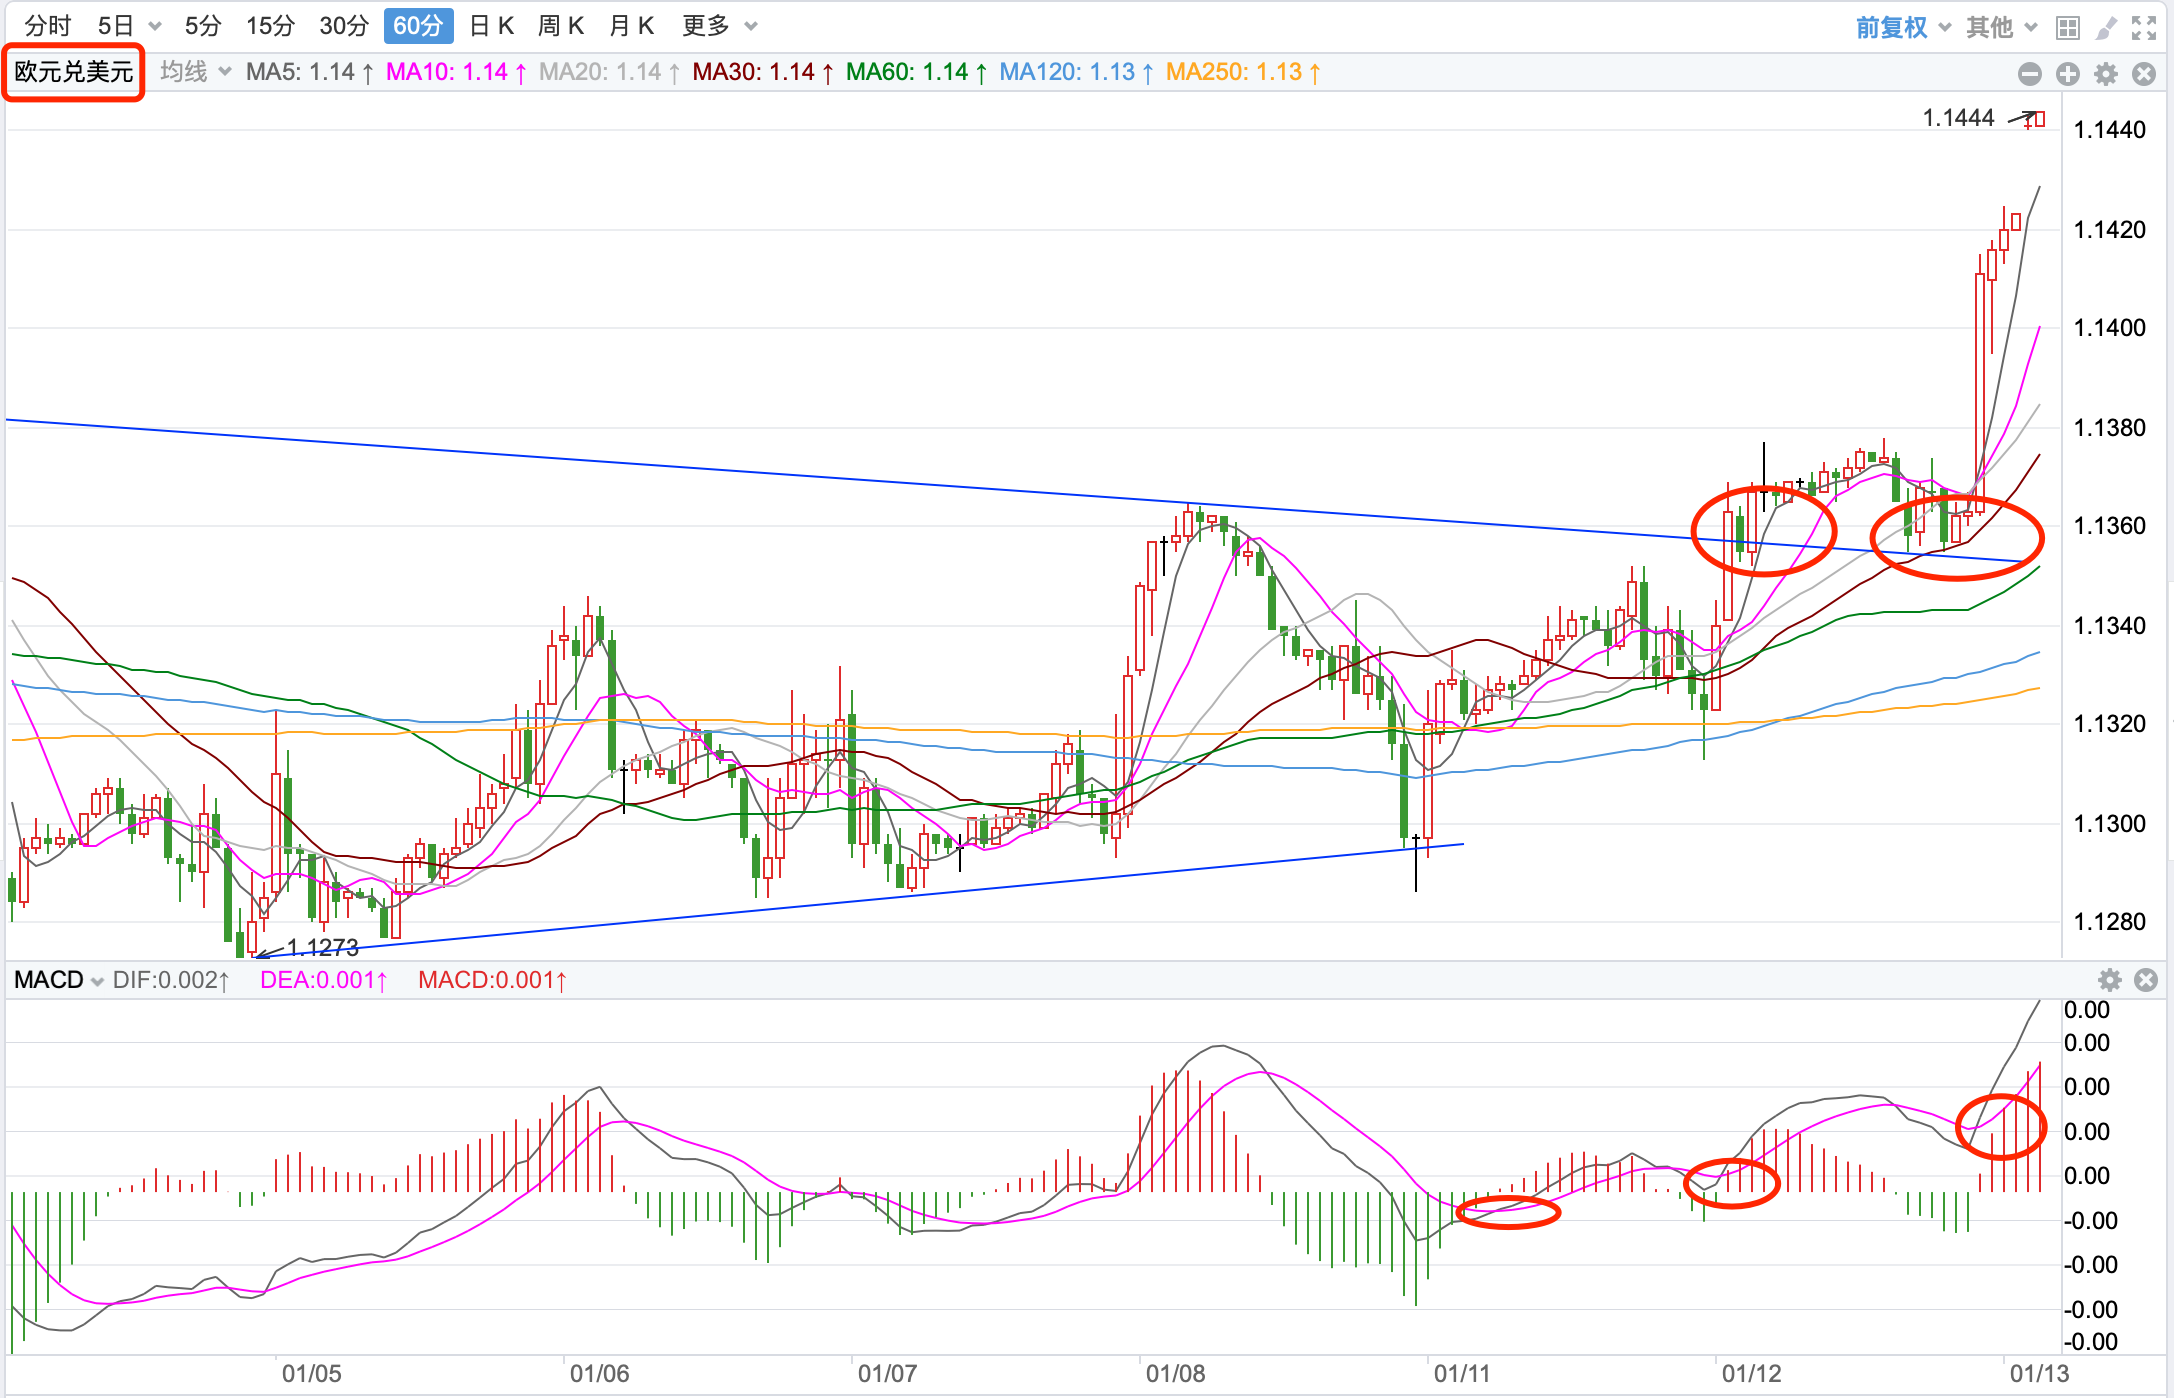Open the multi-chart grid layout icon
The image size is (2174, 1398).
pos(2068,27)
